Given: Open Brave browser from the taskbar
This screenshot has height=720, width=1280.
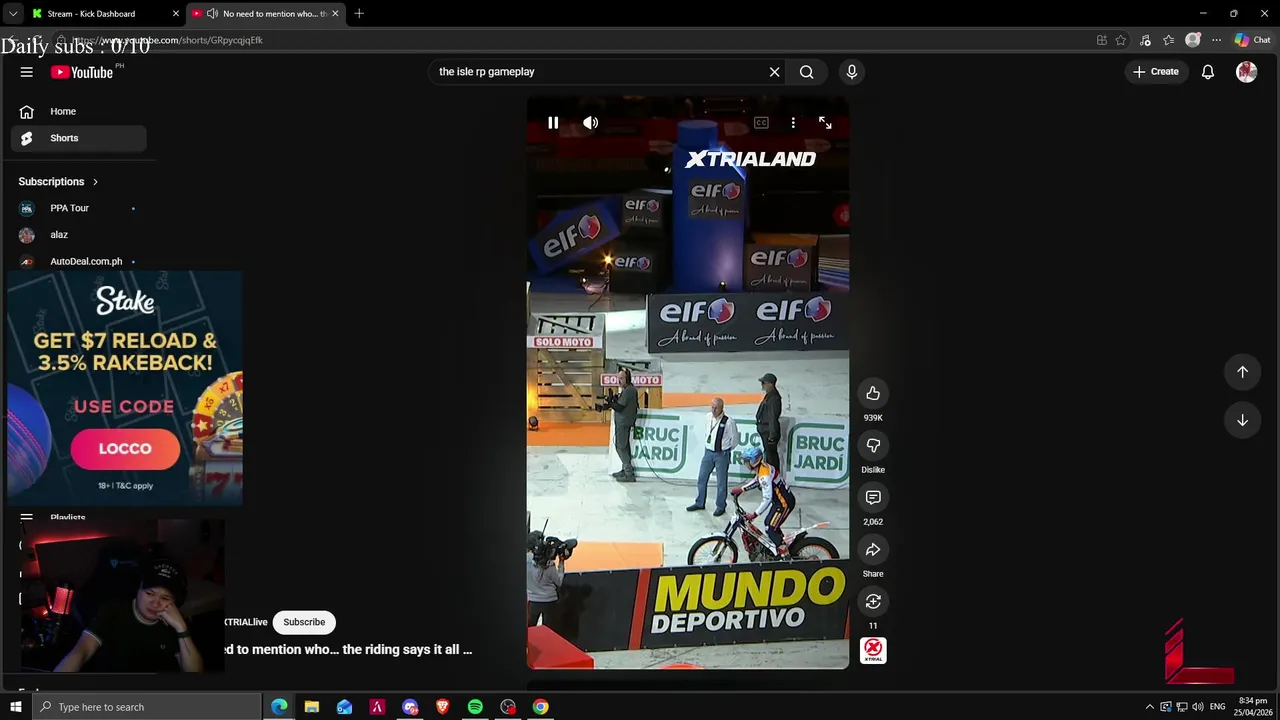Looking at the screenshot, I should pos(442,707).
